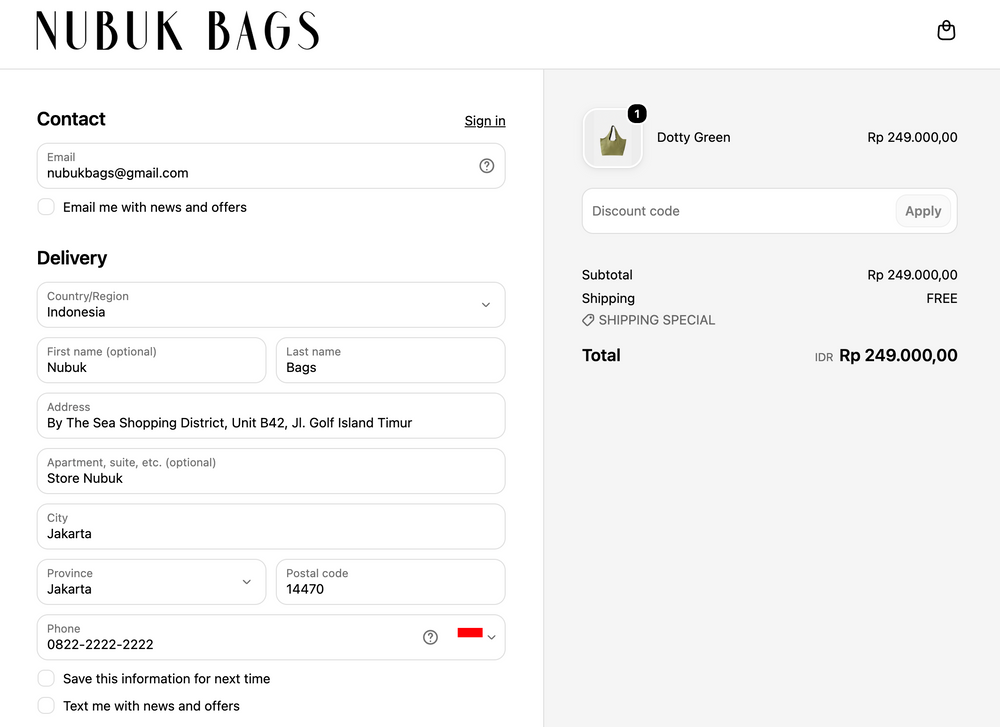1000x727 pixels.
Task: Apply the discount code
Action: [923, 211]
